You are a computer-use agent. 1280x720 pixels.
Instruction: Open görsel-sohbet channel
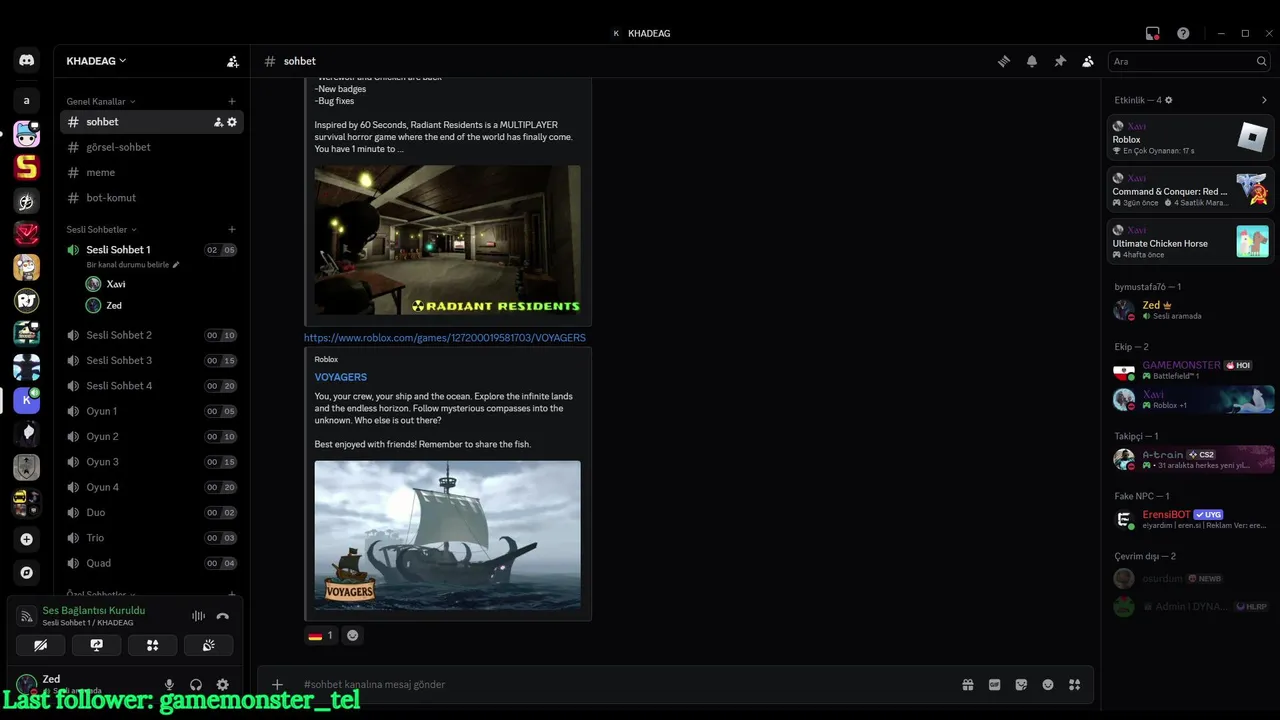(x=152, y=147)
